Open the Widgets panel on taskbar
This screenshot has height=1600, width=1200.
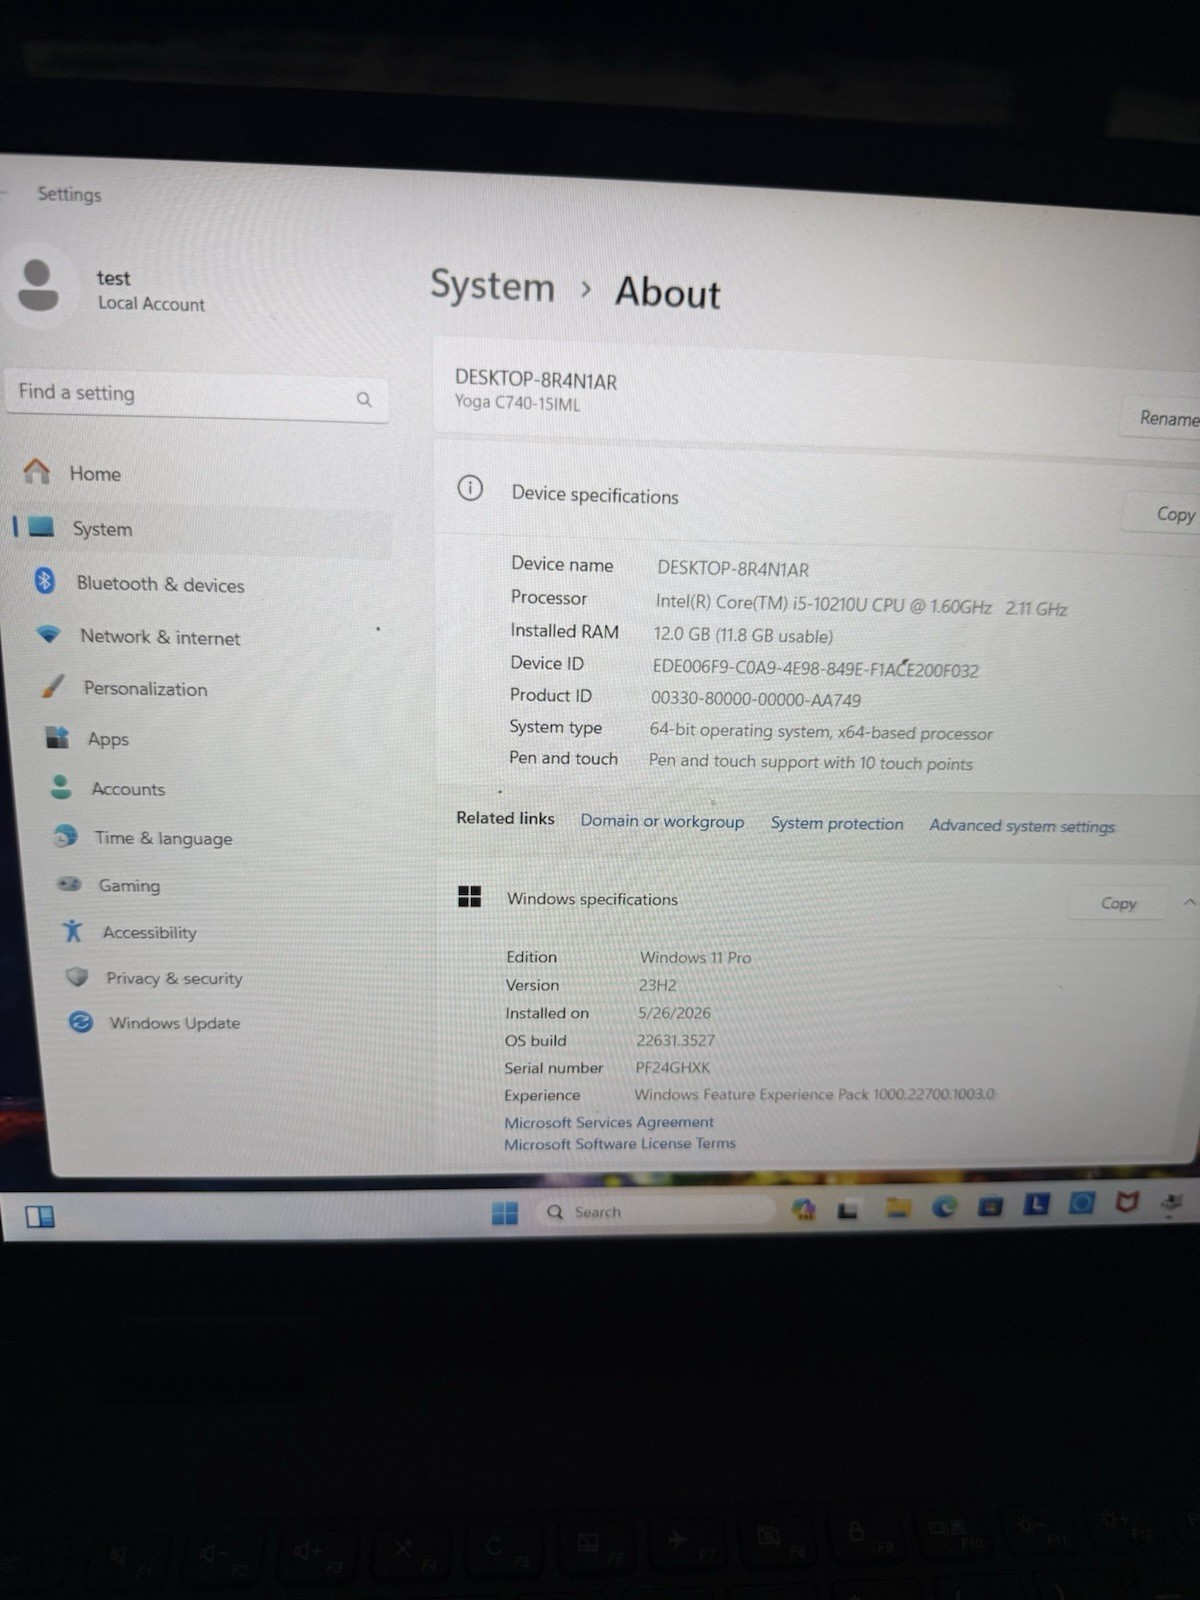pos(40,1217)
